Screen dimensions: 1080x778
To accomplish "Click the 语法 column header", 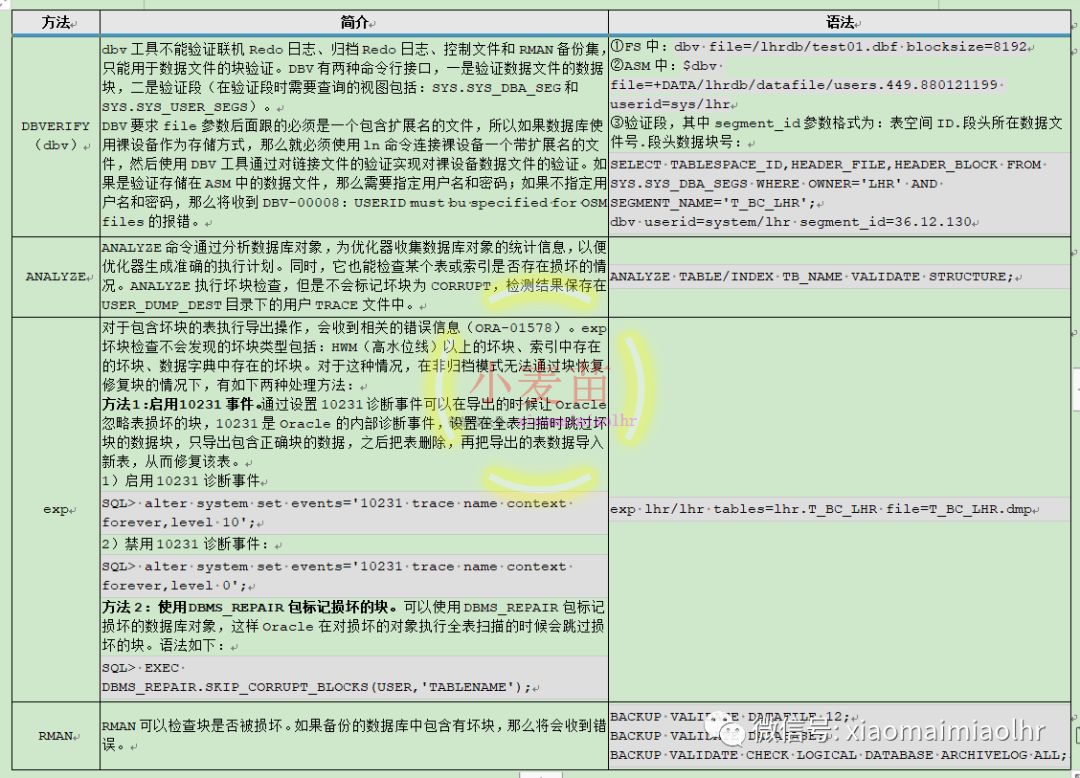I will coord(840,23).
